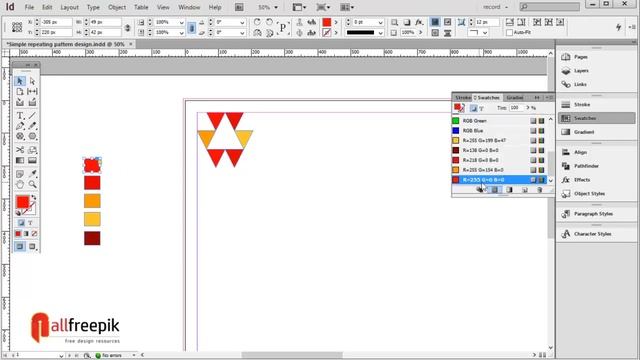Toggle Formatting Affects Container in toolbox

[21, 223]
